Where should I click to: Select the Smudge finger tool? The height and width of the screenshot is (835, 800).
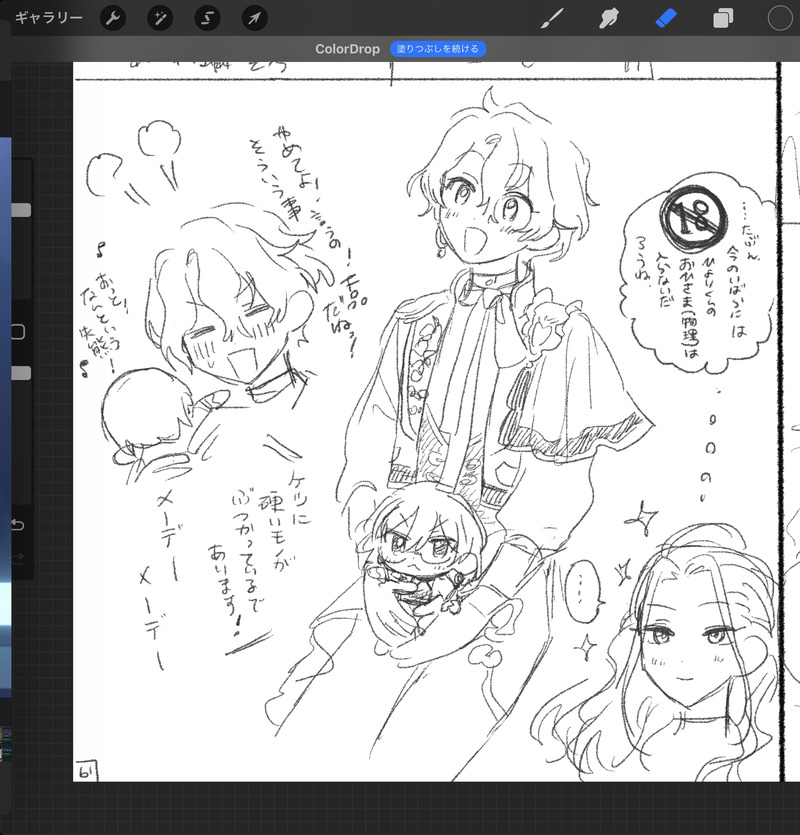tap(609, 19)
